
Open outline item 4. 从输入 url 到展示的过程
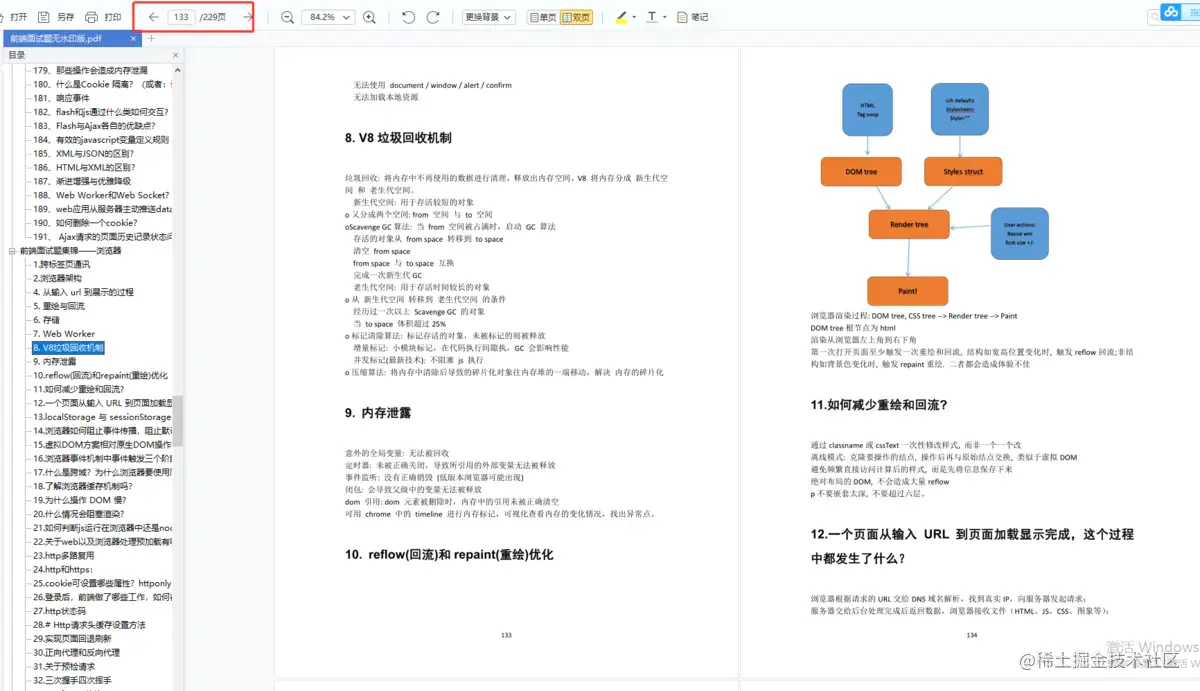[83, 292]
